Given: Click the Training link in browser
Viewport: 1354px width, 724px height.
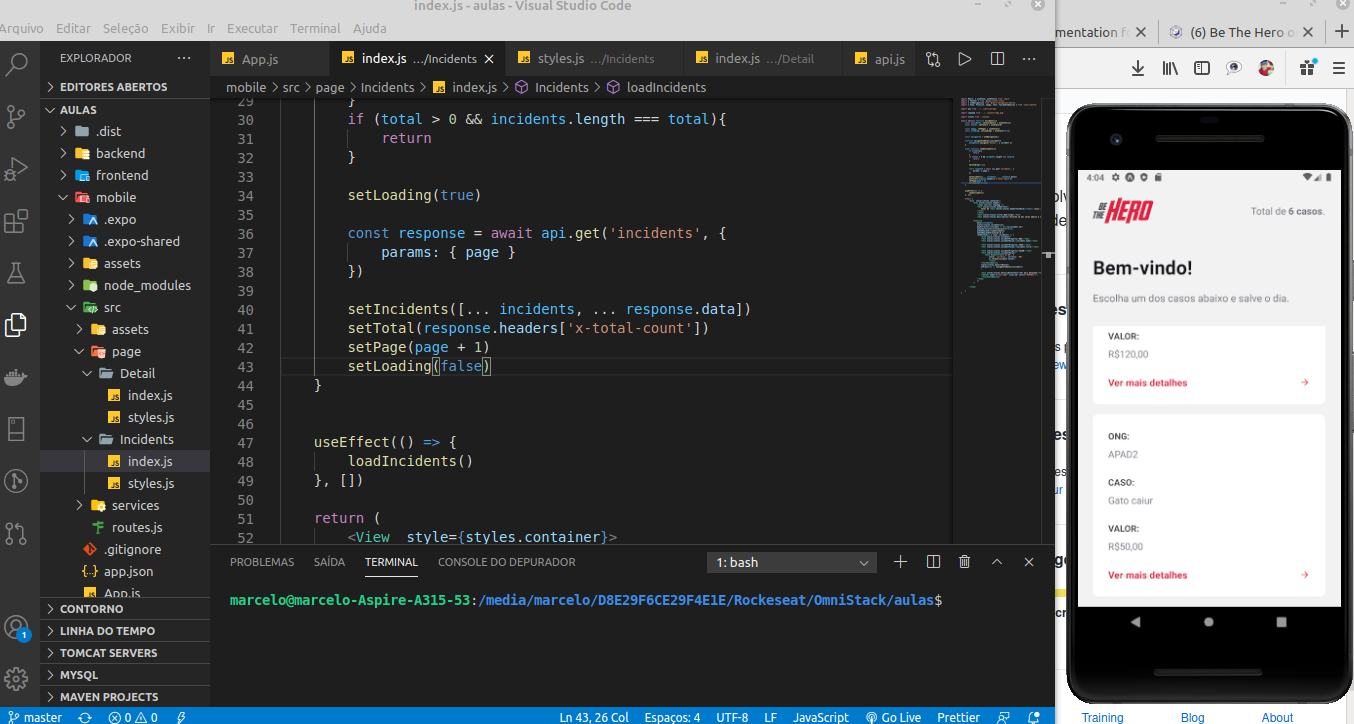Looking at the screenshot, I should pos(1102,717).
